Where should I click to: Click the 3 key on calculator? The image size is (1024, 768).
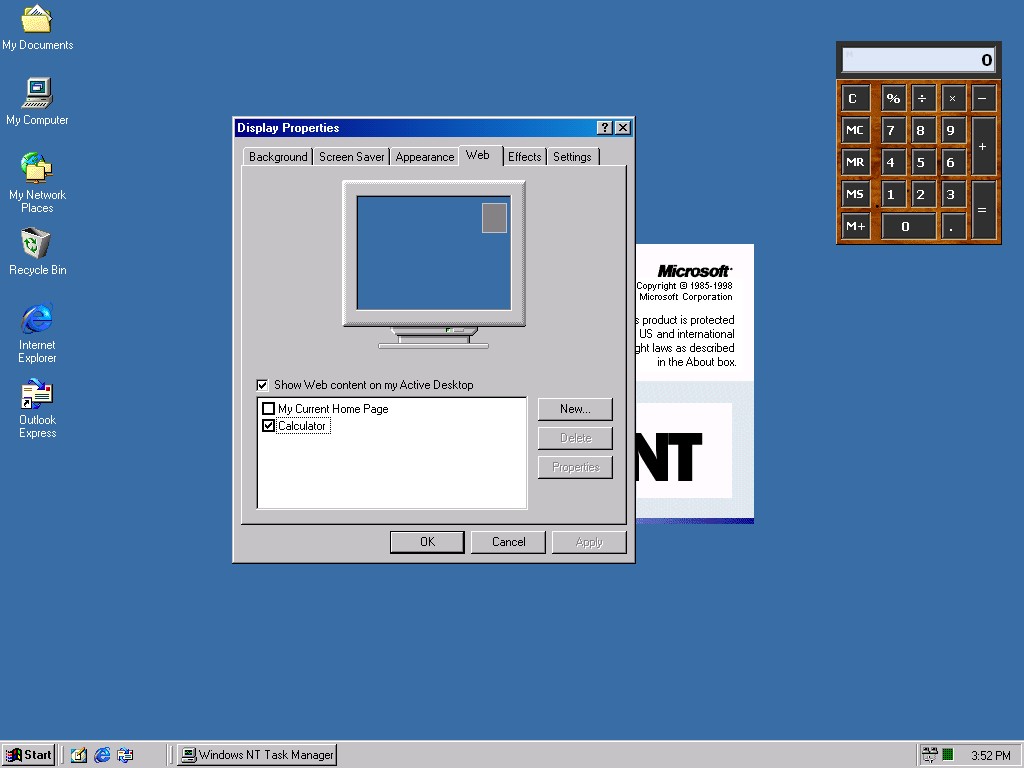click(x=952, y=194)
